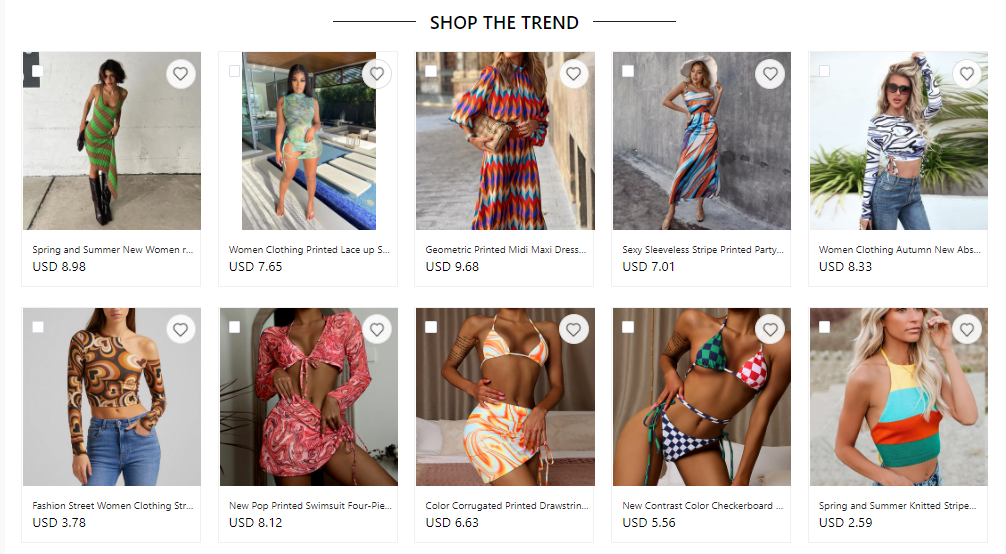Tick checkbox on Geometric Printed Midi Maxi Dress

point(431,71)
